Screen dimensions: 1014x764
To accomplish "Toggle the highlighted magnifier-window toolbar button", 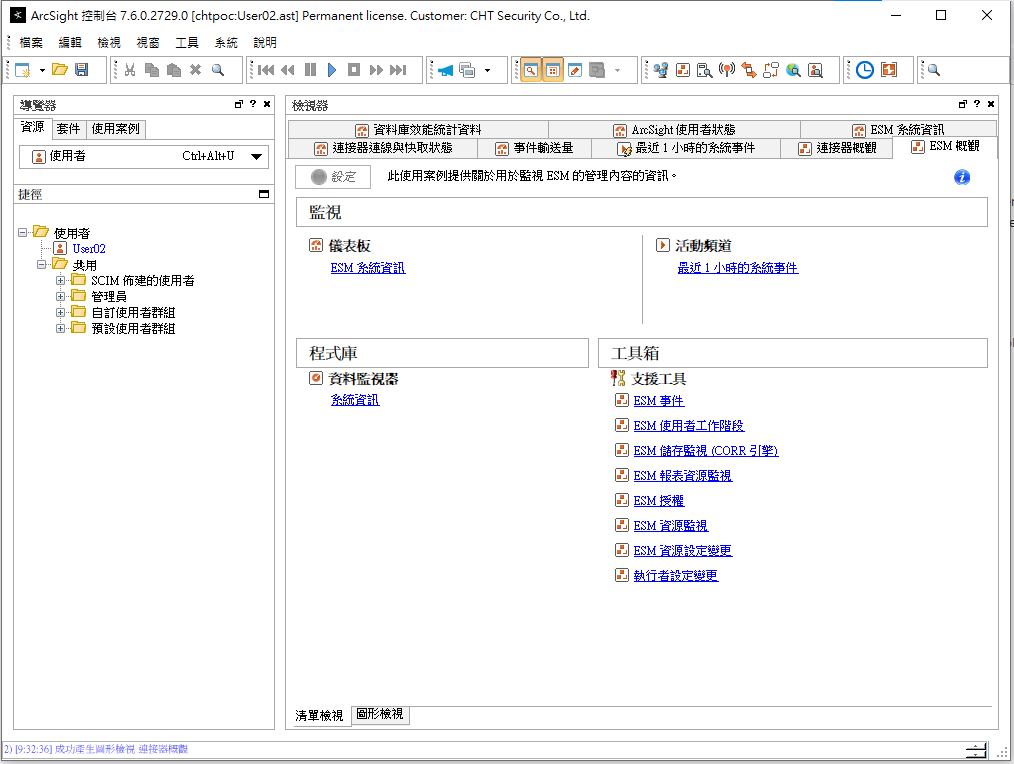I will [x=531, y=70].
